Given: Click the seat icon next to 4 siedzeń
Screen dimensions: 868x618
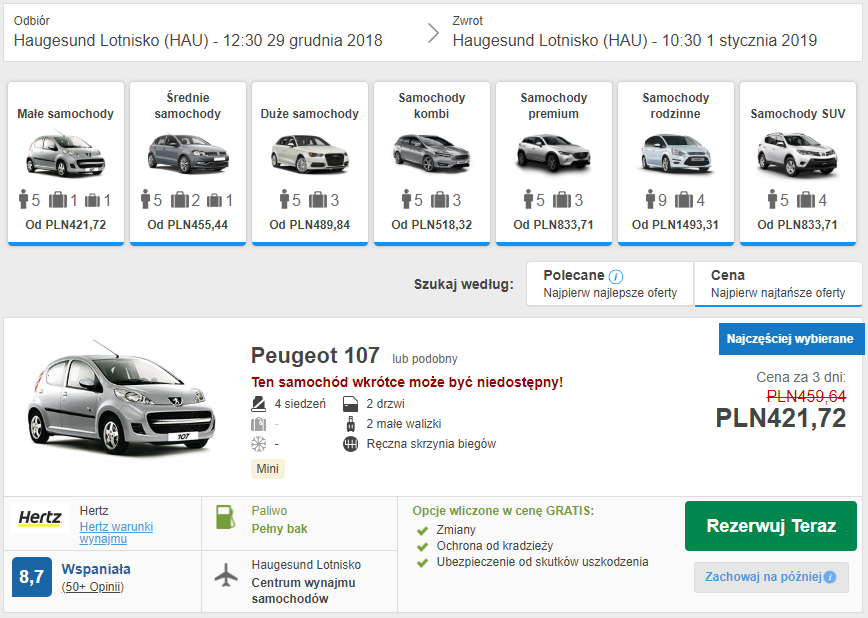Looking at the screenshot, I should 259,404.
